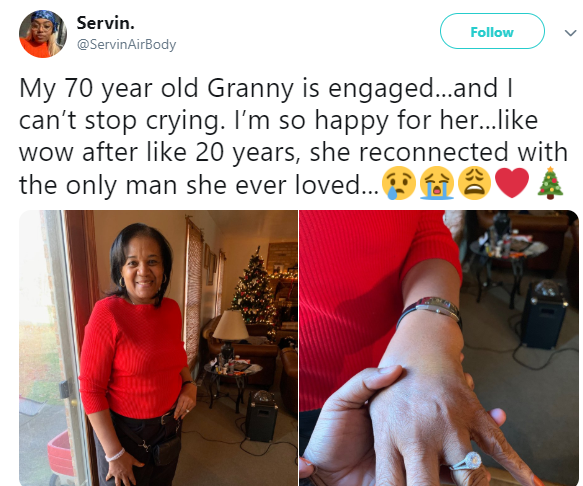
Task: Click Granny's face in the left photo
Action: [x=144, y=266]
